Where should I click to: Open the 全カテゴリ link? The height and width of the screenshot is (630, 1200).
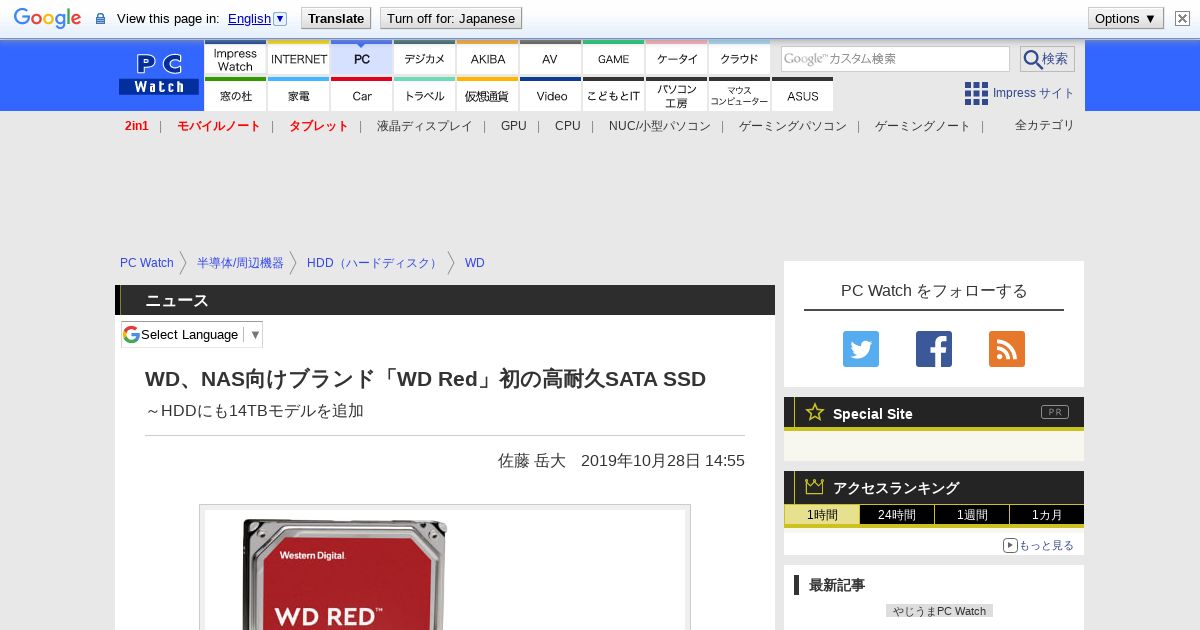(1045, 125)
